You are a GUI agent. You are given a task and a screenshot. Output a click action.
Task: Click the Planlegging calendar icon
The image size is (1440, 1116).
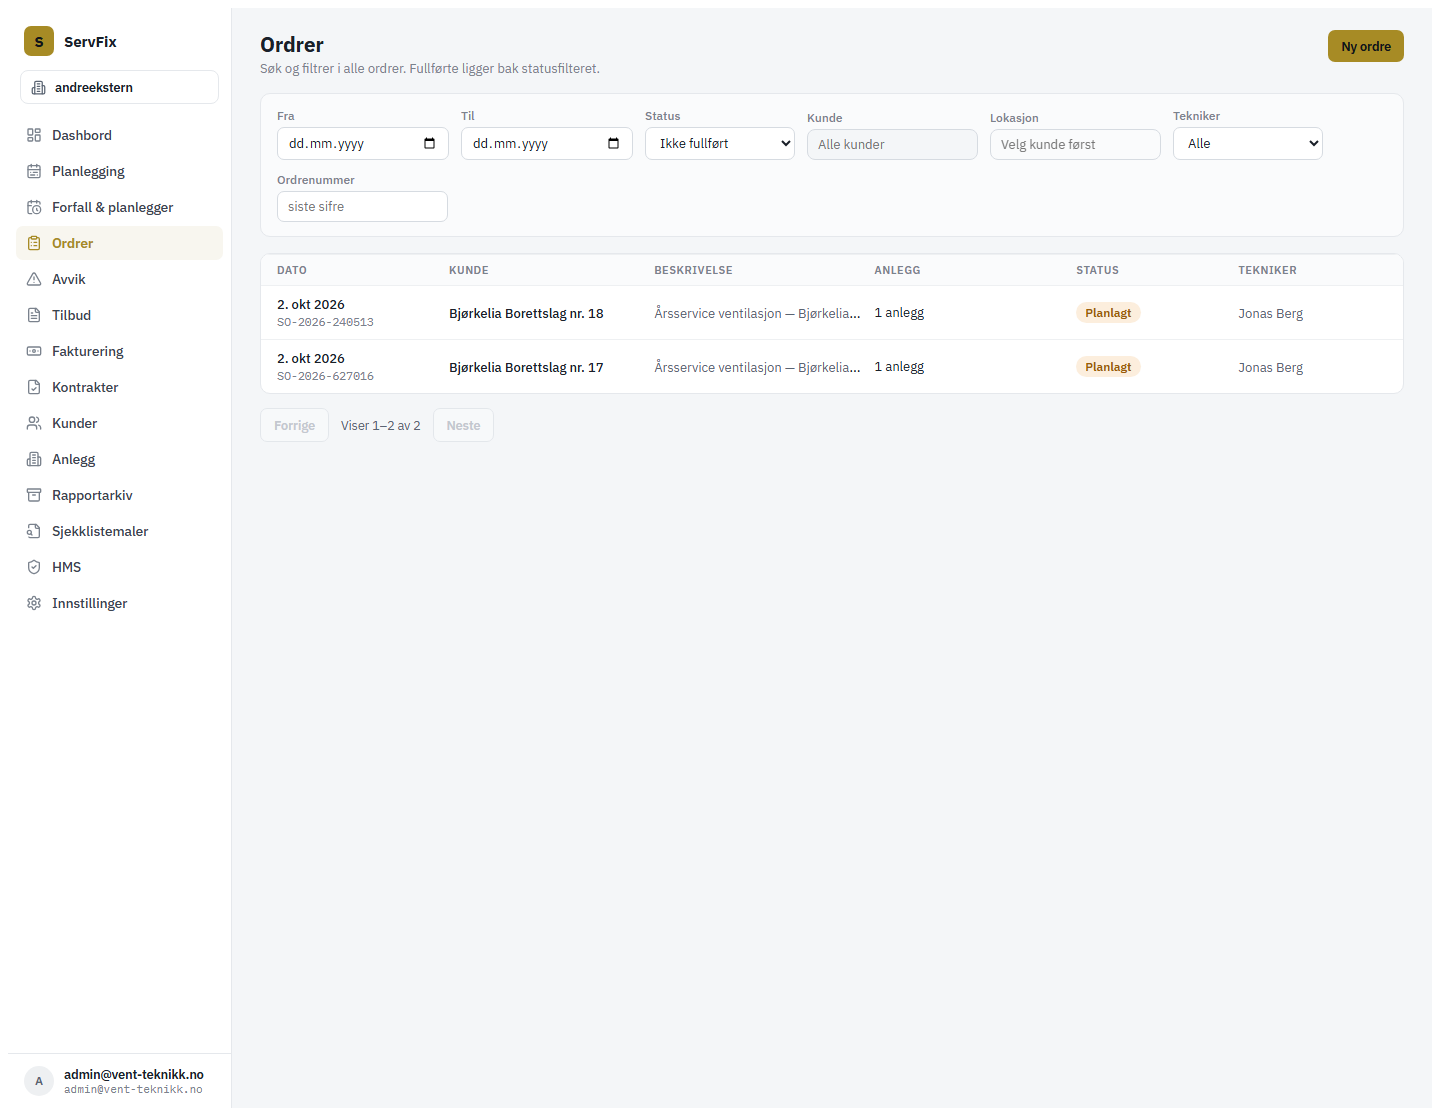click(x=34, y=171)
